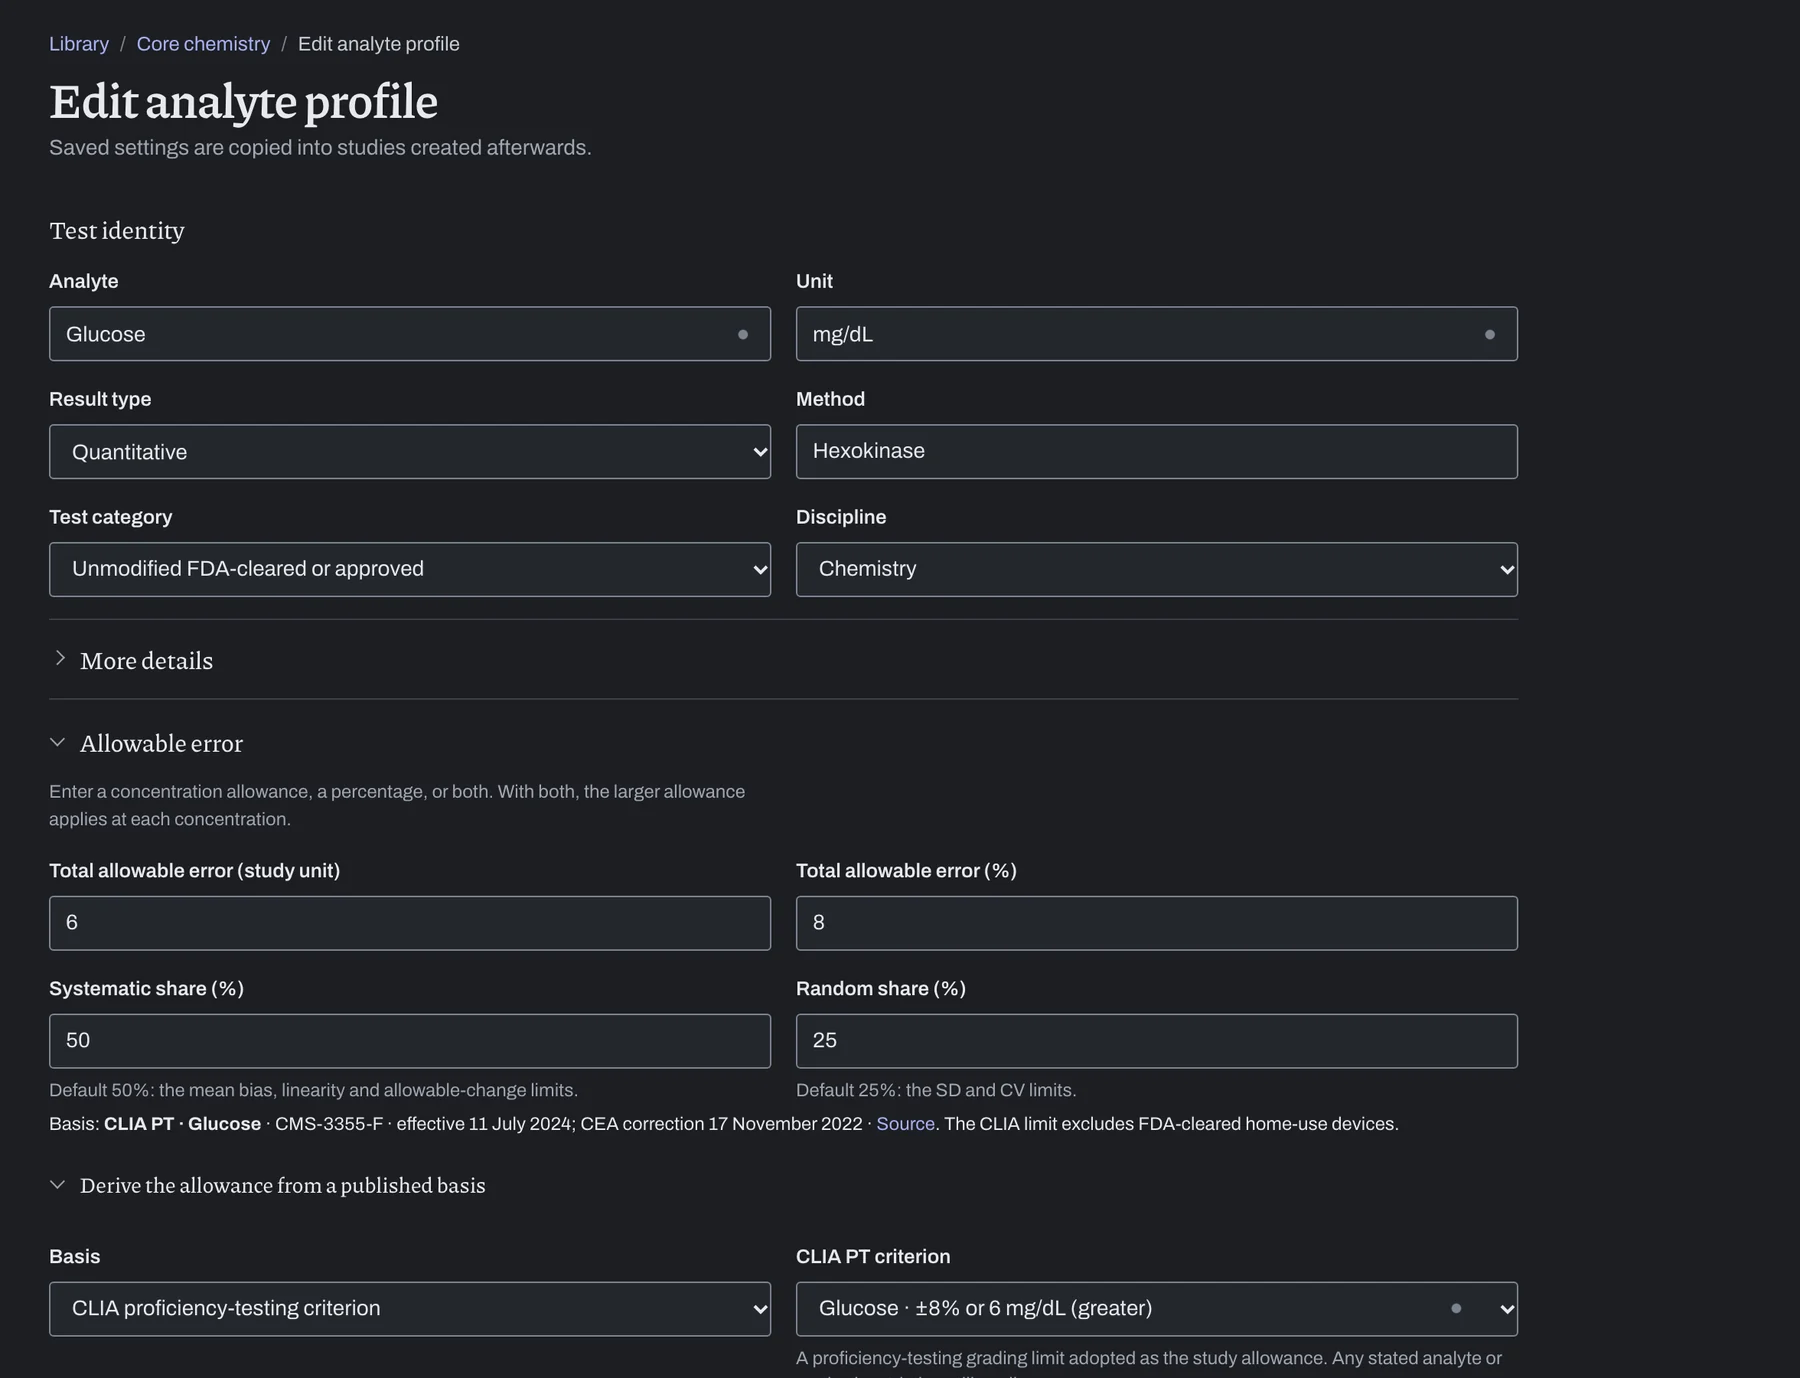Open the Result type dropdown
1800x1378 pixels.
pyautogui.click(x=410, y=452)
